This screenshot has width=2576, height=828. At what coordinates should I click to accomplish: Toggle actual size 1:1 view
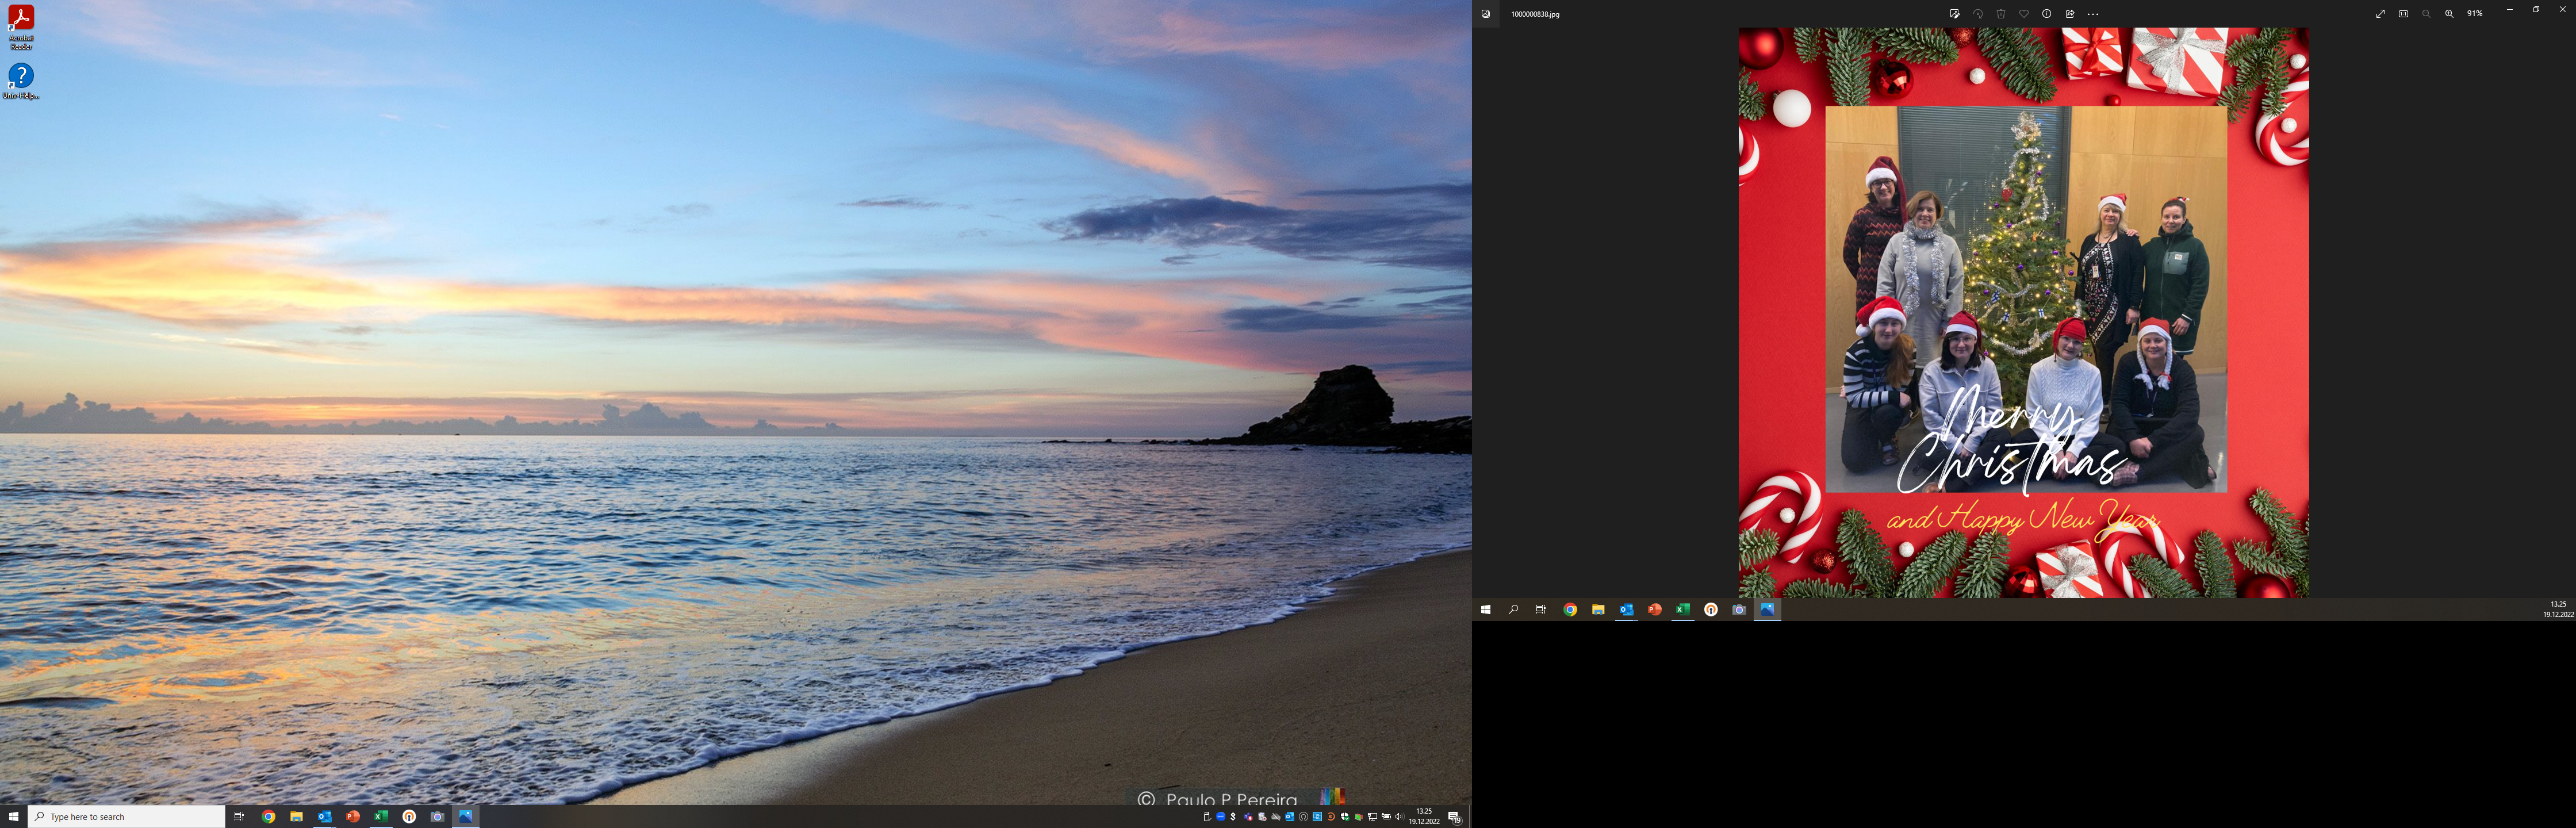[2403, 14]
